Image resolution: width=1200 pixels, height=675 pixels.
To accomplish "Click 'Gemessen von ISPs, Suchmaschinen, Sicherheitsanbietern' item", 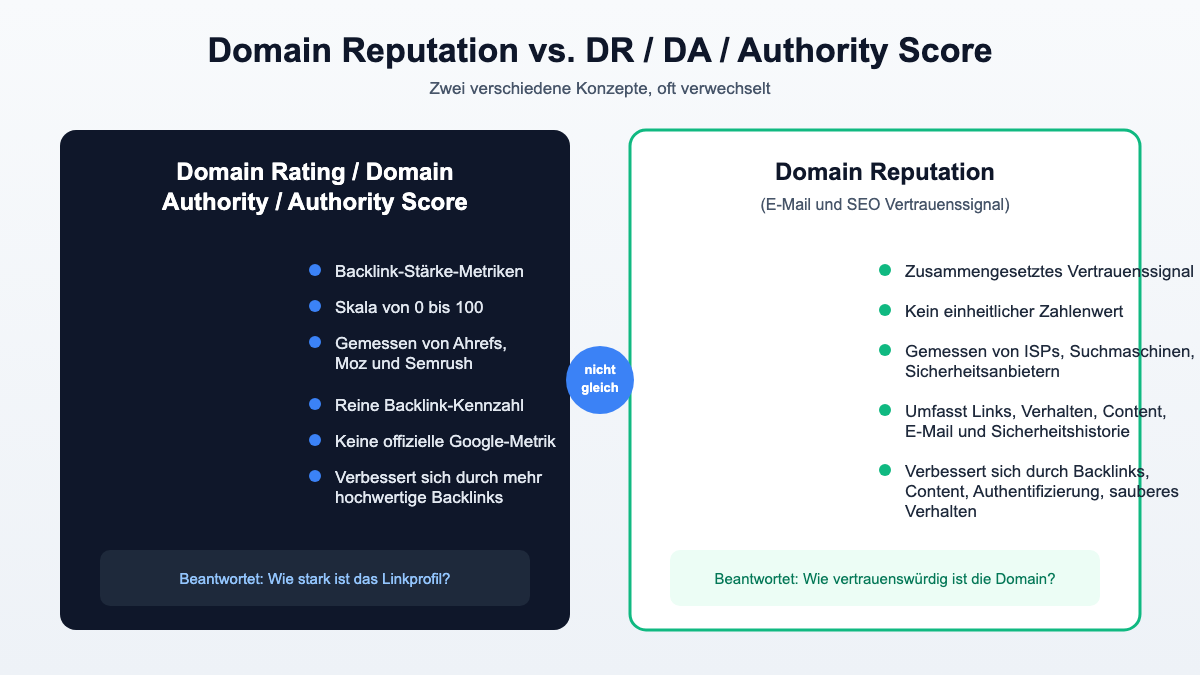I will [x=1050, y=361].
